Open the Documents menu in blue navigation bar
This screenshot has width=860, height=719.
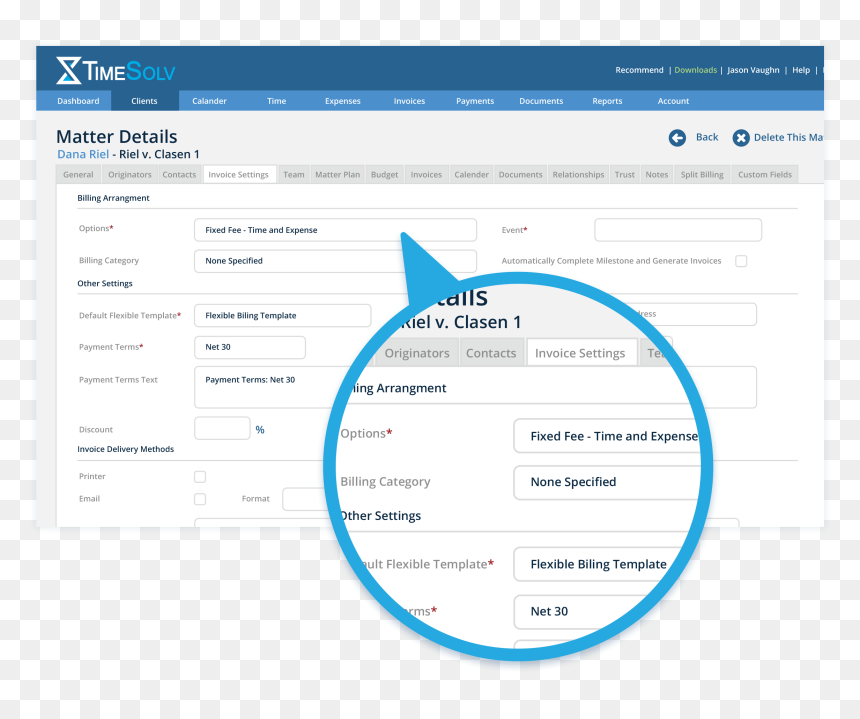pyautogui.click(x=541, y=101)
